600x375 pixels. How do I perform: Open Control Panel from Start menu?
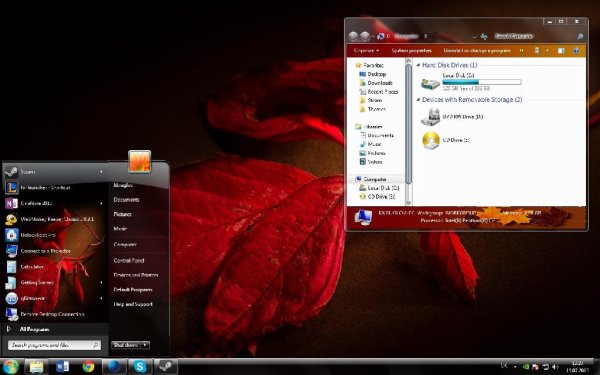click(129, 261)
